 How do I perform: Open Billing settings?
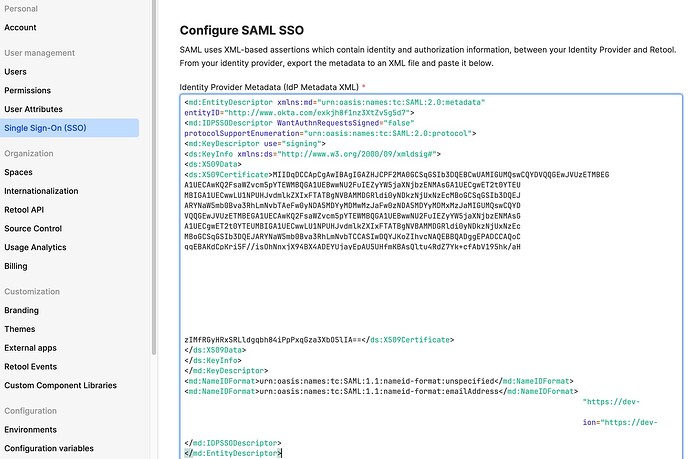pos(16,266)
